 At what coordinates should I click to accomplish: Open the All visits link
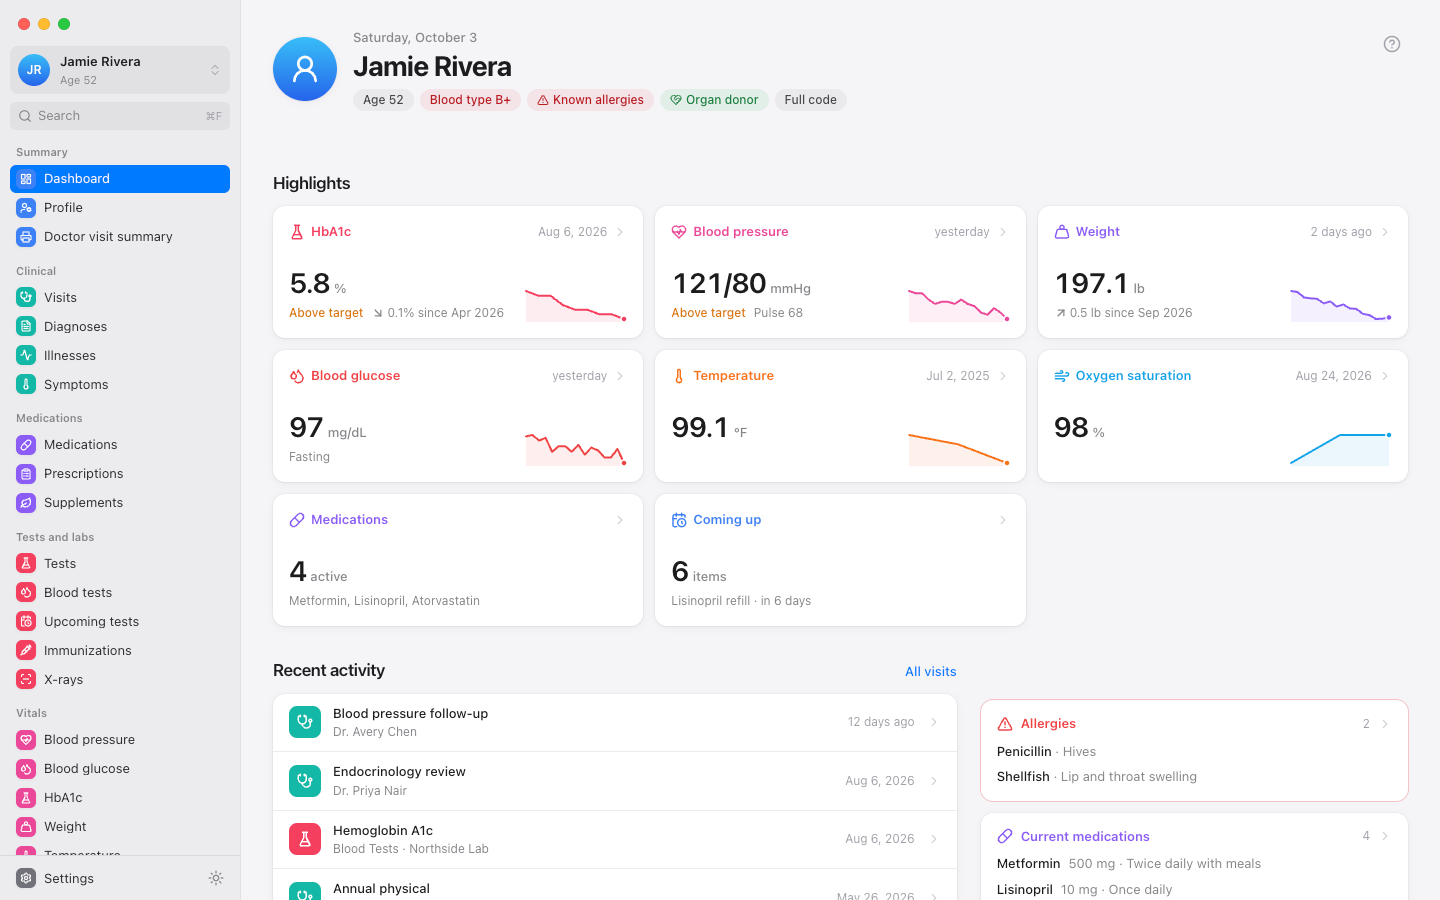[931, 672]
